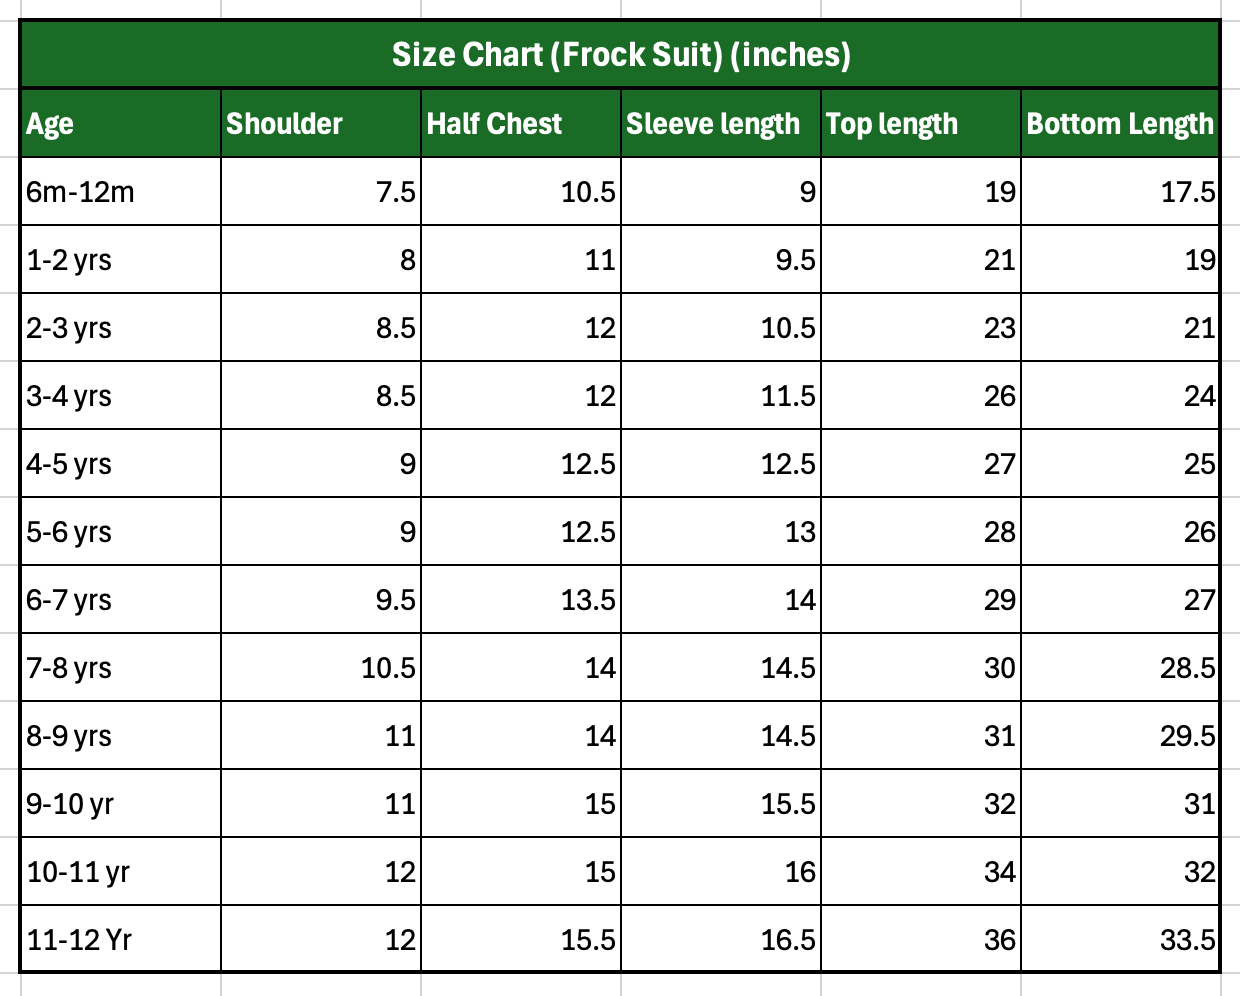Select the 7-8 yrs age cell
The image size is (1240, 996).
120,667
